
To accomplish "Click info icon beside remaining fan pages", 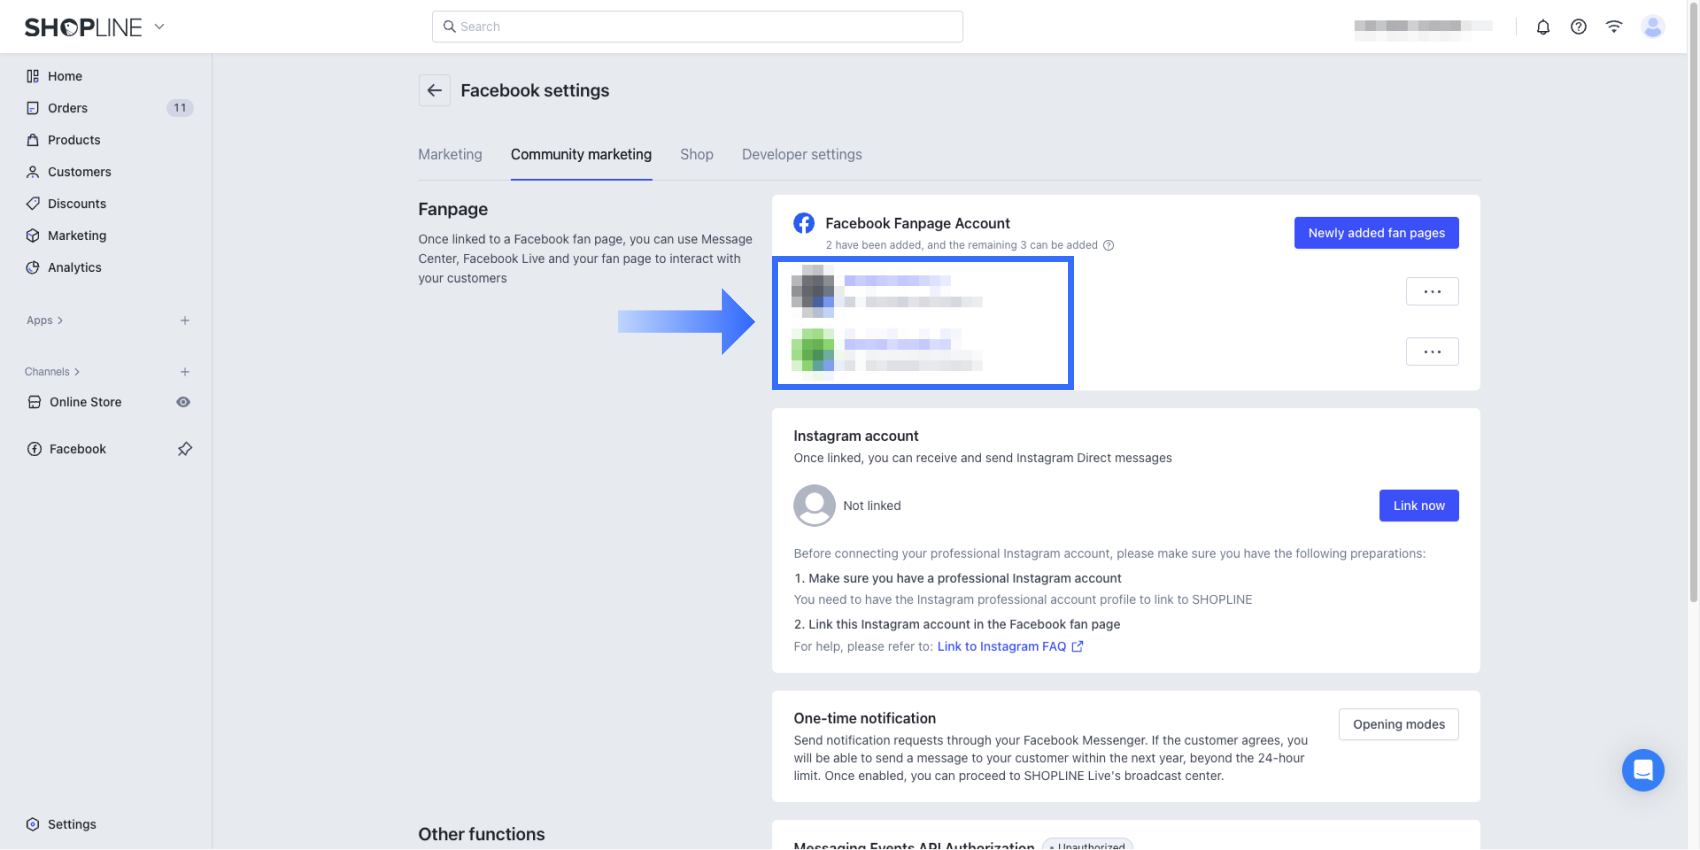I will (x=1108, y=246).
